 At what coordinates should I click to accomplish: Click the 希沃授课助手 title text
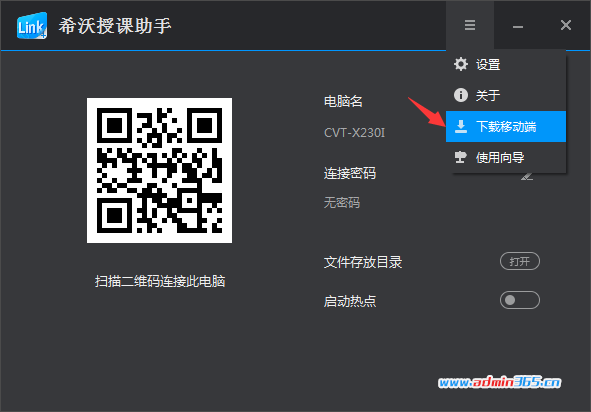(x=115, y=26)
